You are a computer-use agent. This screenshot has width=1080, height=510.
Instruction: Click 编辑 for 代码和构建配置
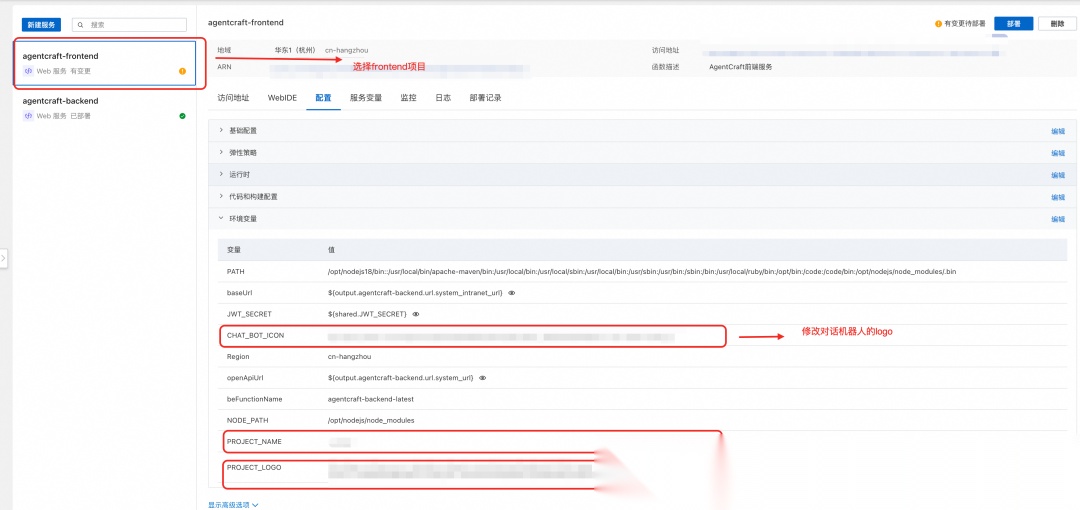pos(1058,197)
